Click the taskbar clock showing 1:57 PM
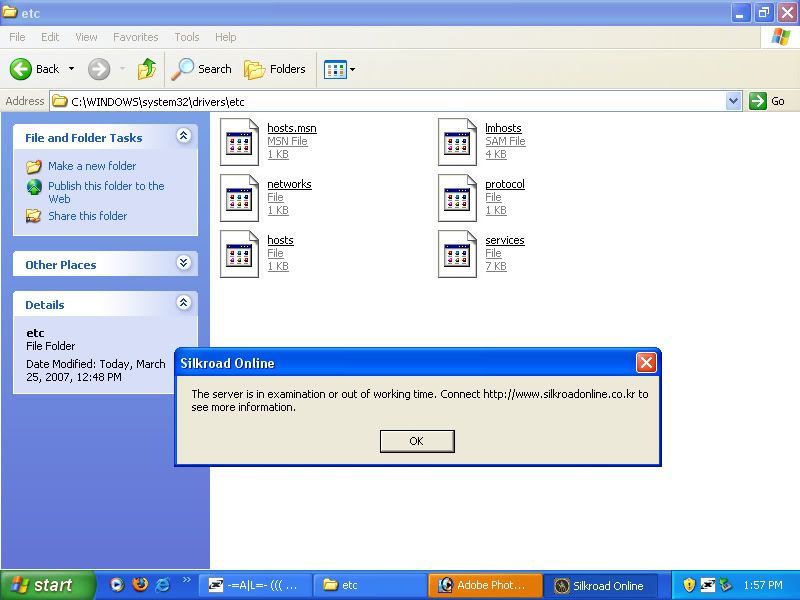The width and height of the screenshot is (800, 600). (763, 585)
